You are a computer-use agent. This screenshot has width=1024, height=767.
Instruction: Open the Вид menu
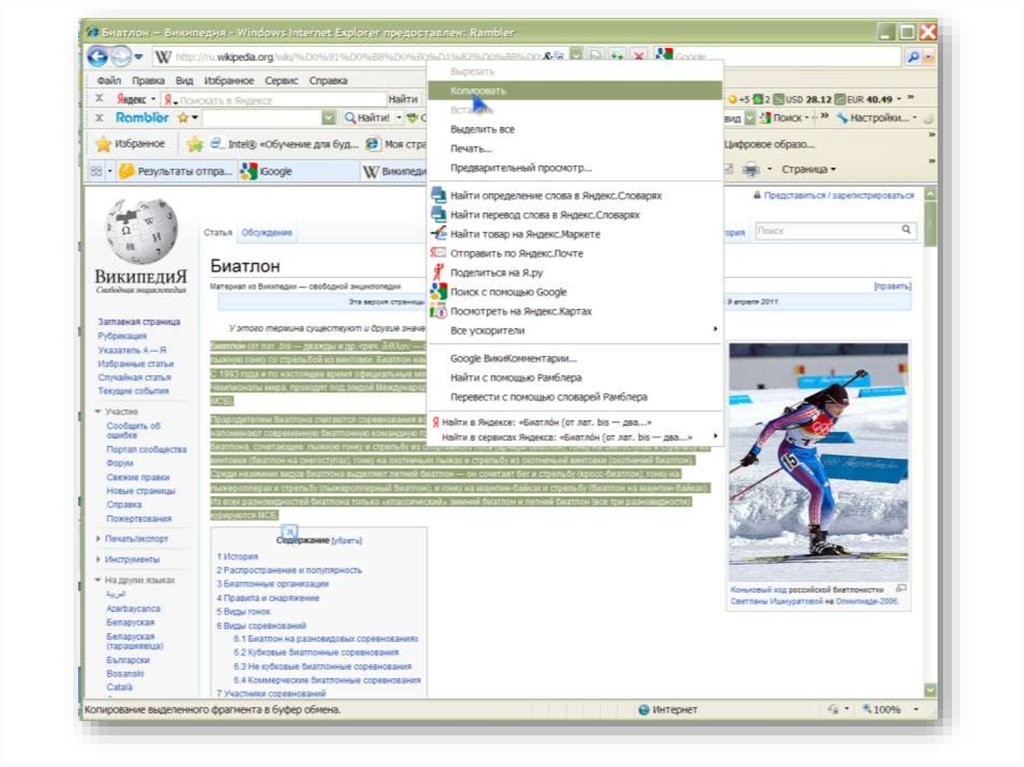tap(184, 81)
